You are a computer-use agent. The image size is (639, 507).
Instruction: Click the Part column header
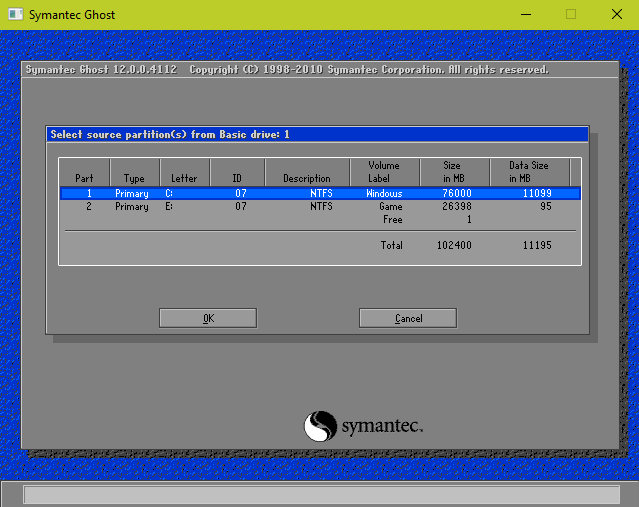click(x=84, y=172)
